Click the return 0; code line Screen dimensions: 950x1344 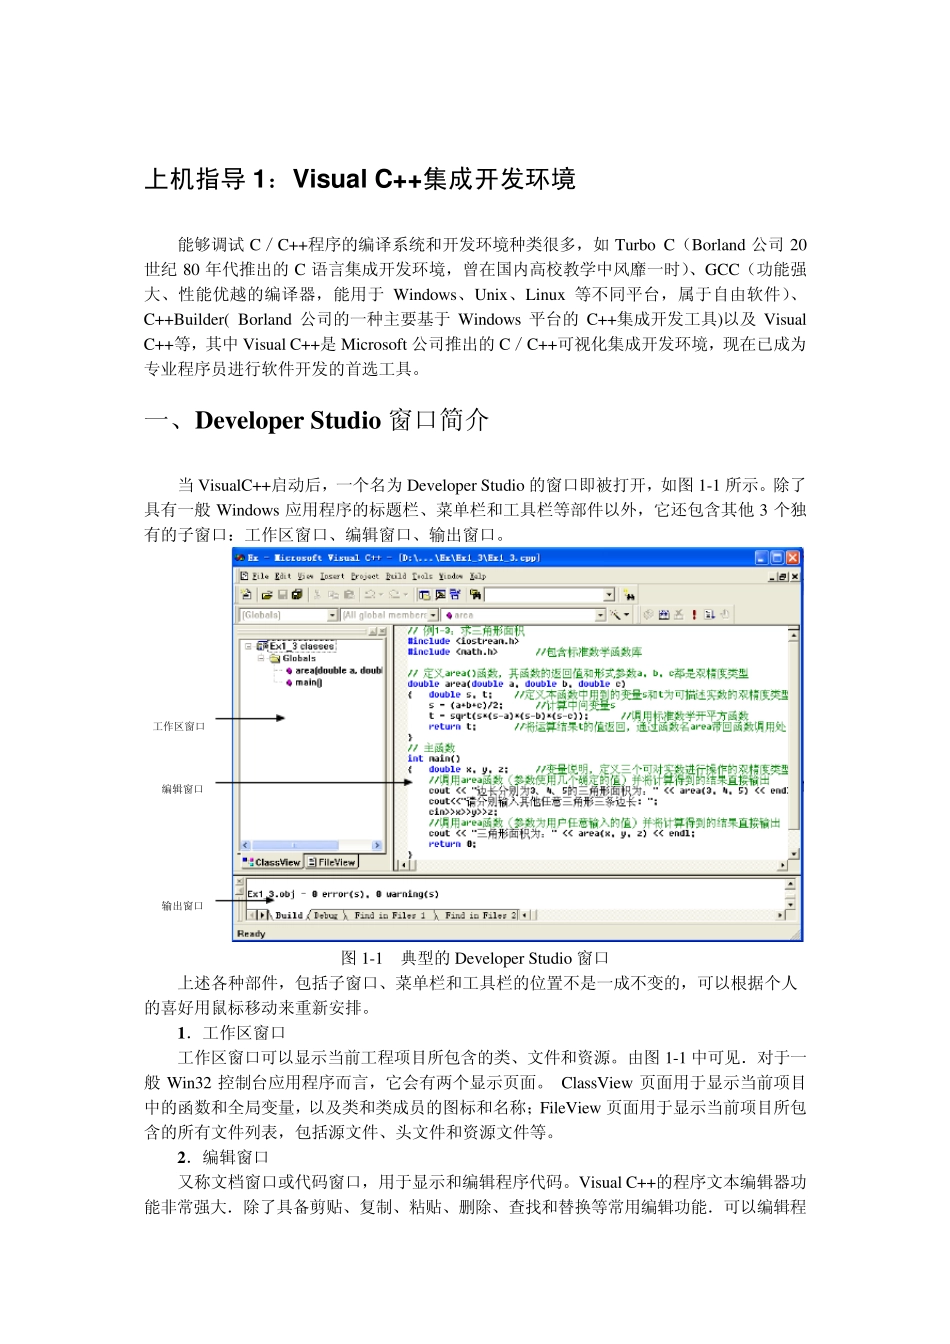[452, 844]
